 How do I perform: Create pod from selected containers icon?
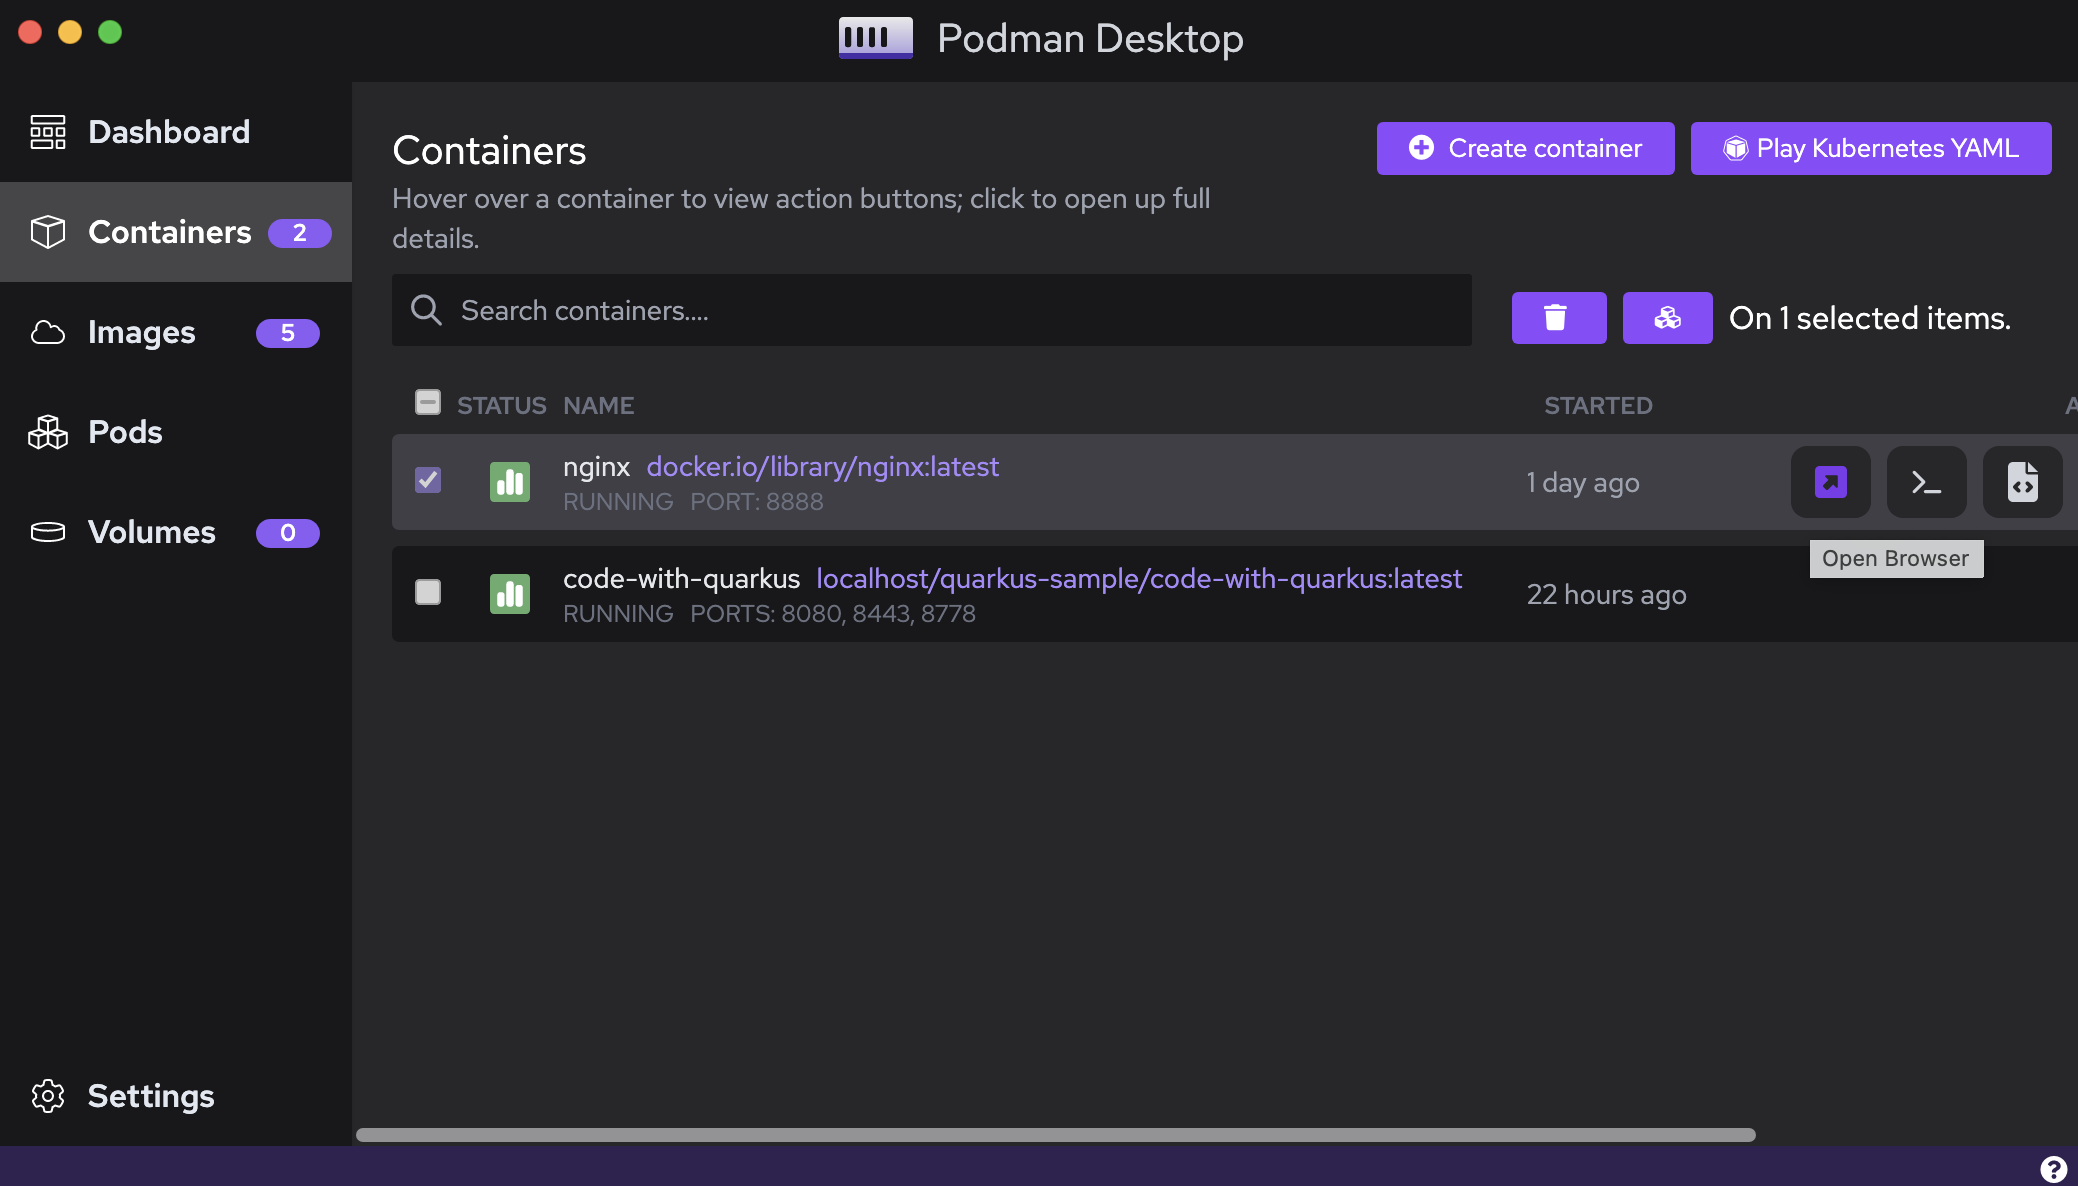[x=1667, y=318]
